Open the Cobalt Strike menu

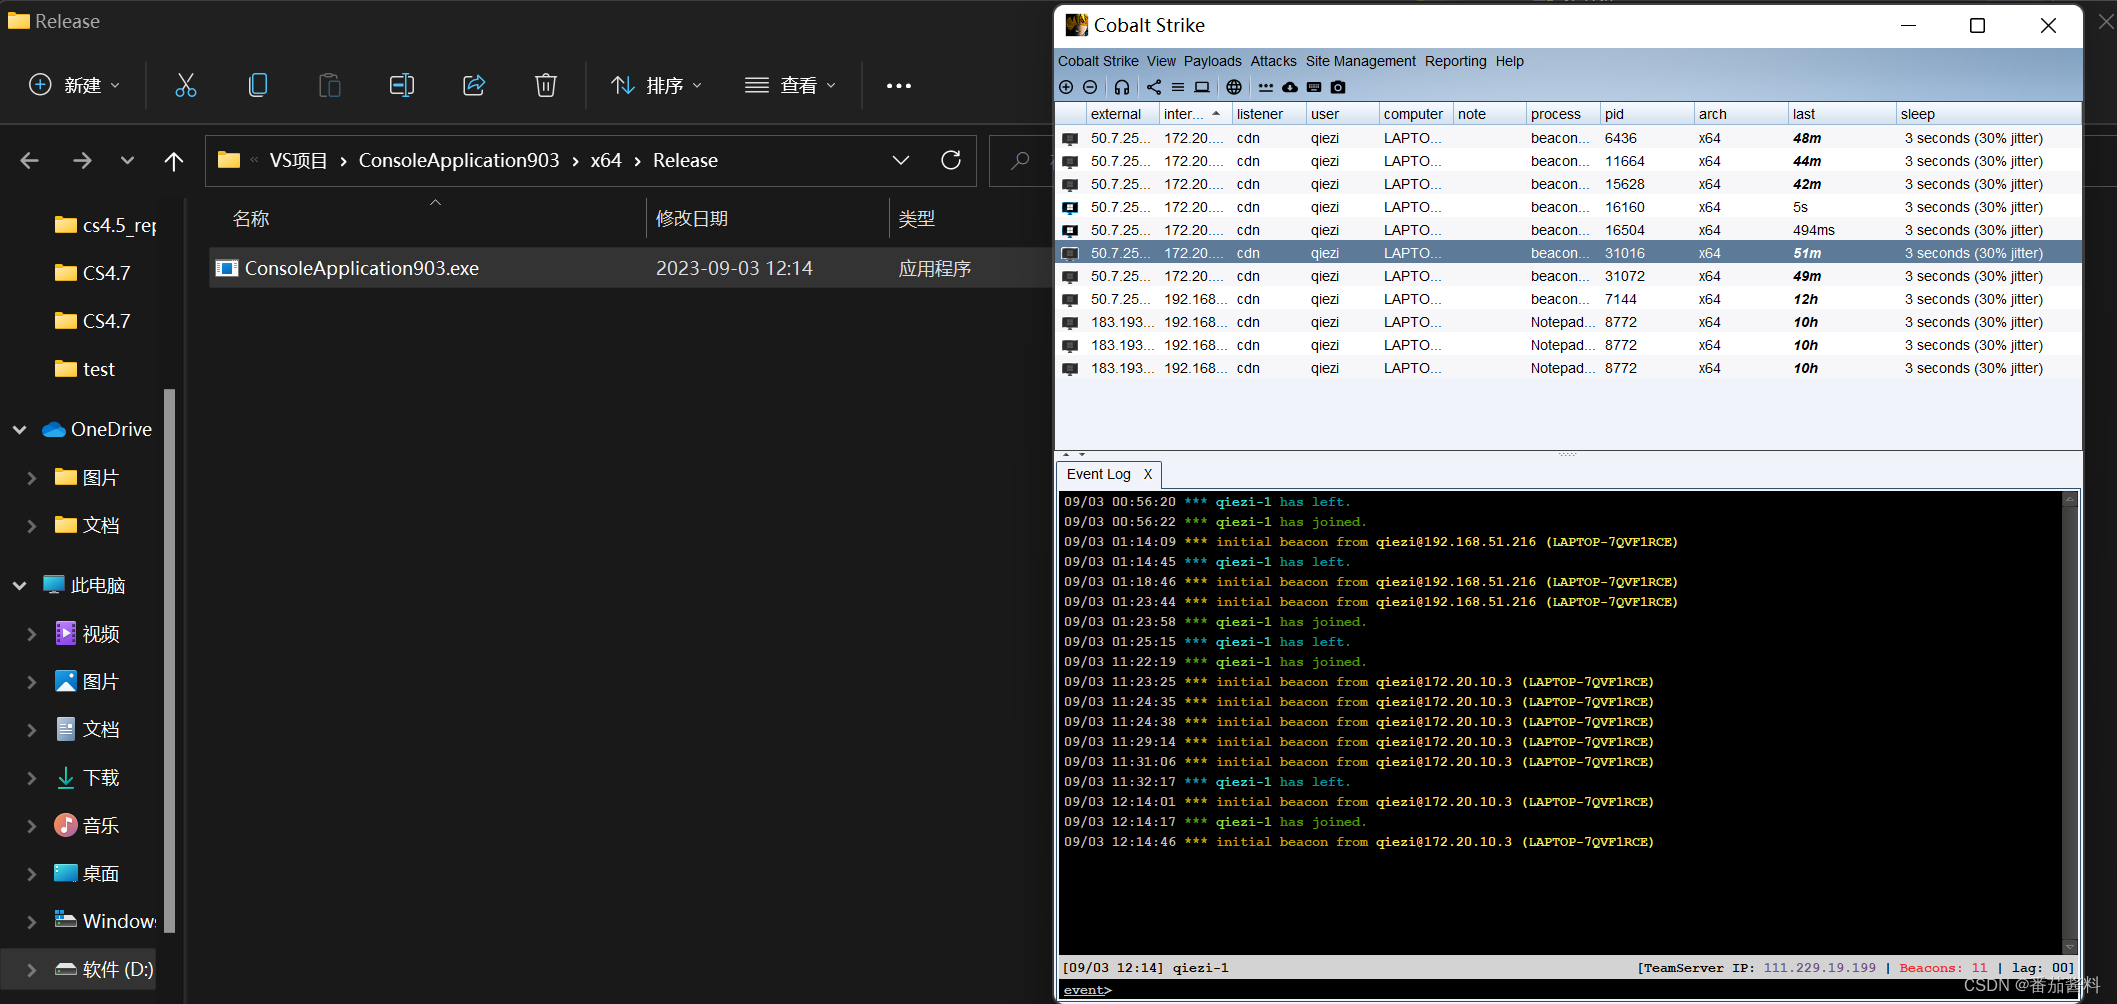click(x=1098, y=61)
